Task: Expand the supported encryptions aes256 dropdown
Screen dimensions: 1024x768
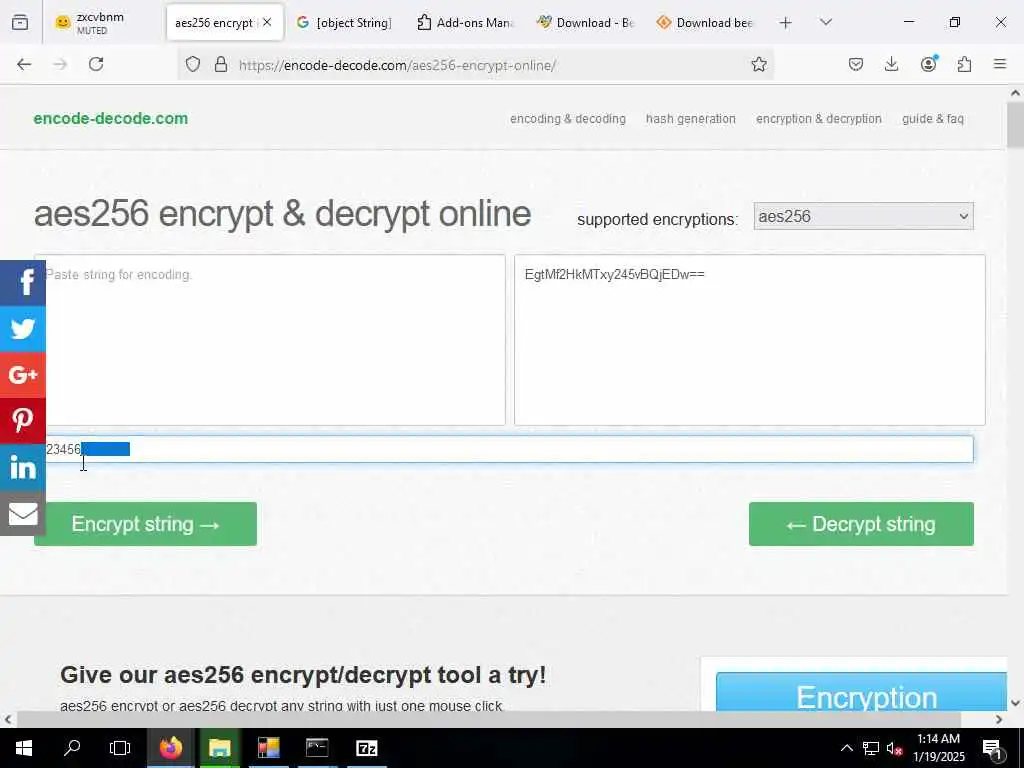Action: pos(863,216)
